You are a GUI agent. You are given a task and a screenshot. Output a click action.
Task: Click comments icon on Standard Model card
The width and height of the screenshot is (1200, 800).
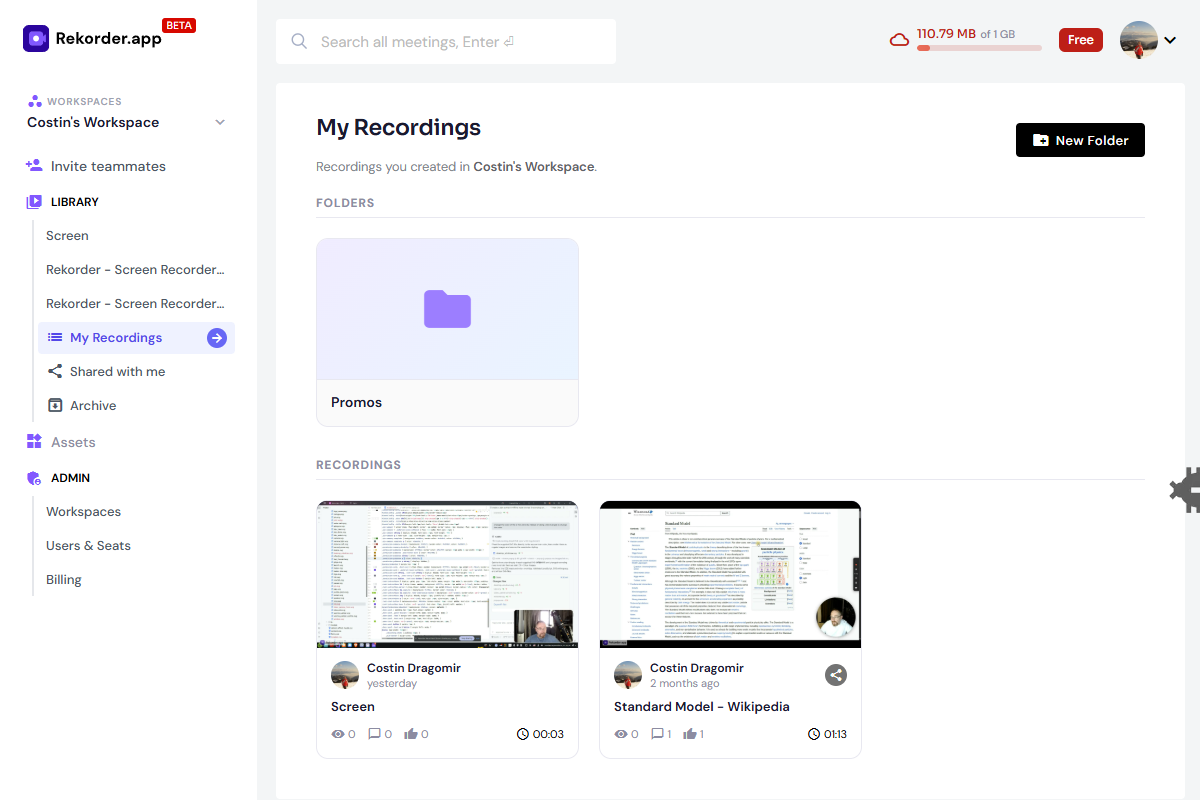click(658, 734)
